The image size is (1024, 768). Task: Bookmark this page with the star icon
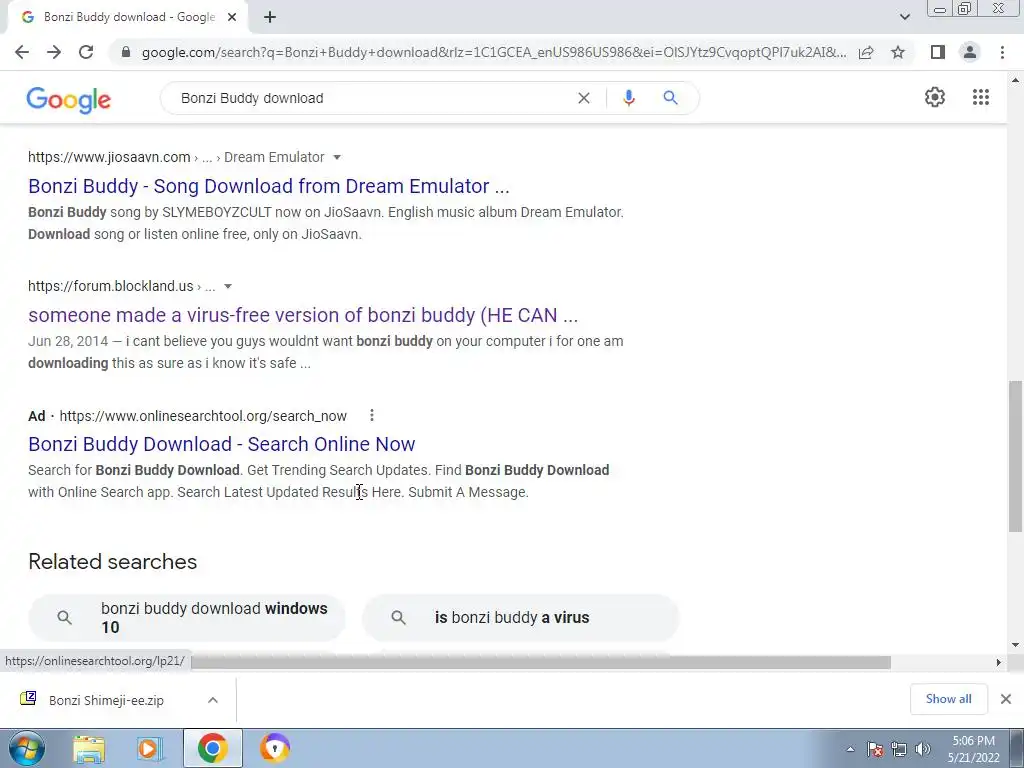click(x=898, y=52)
